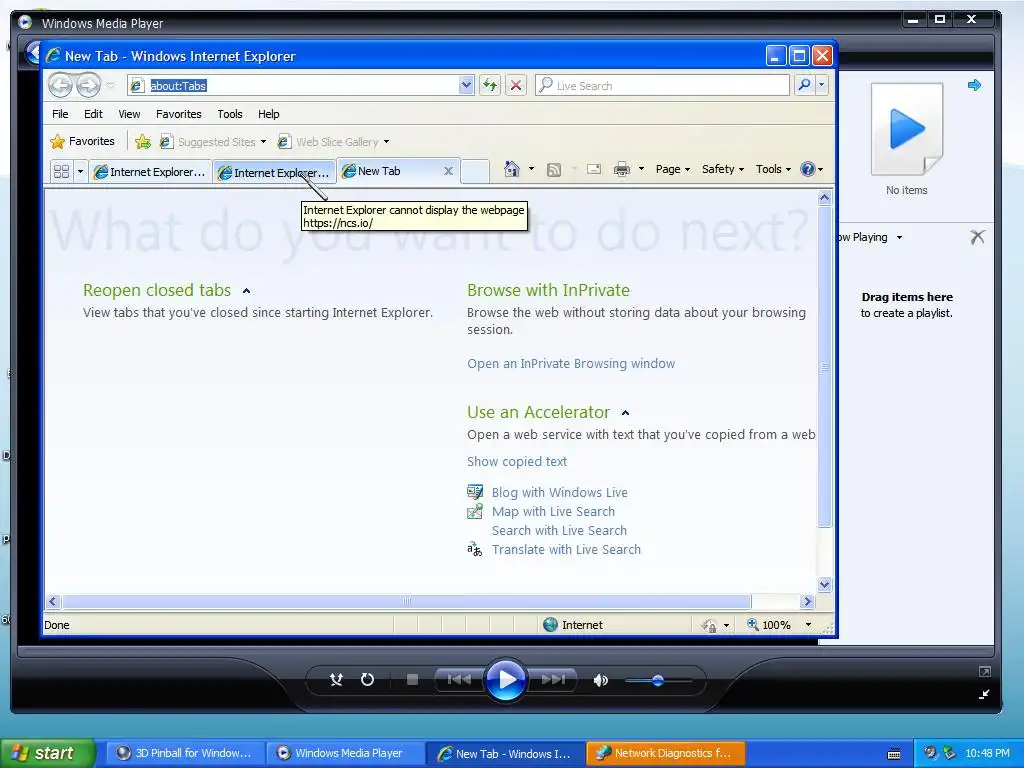Click the Read Mail envelope icon

click(594, 170)
